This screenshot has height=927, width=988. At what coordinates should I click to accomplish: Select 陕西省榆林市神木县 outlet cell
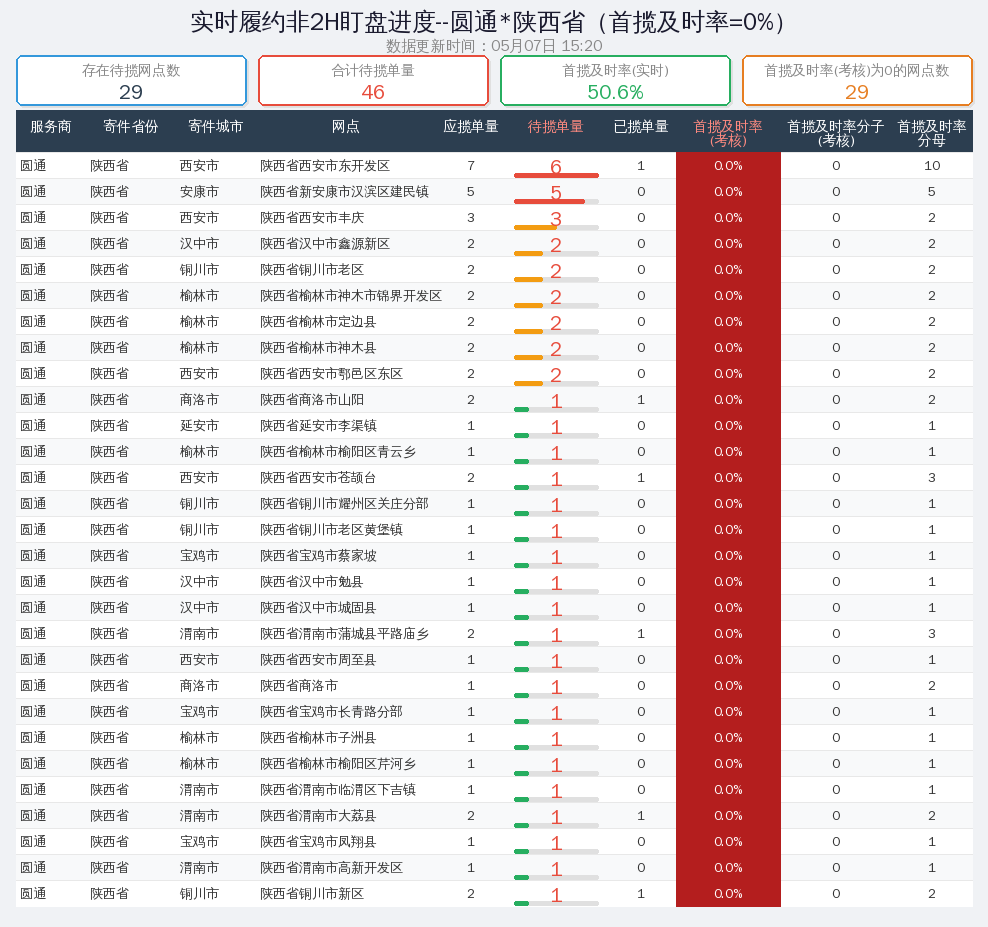tap(318, 348)
